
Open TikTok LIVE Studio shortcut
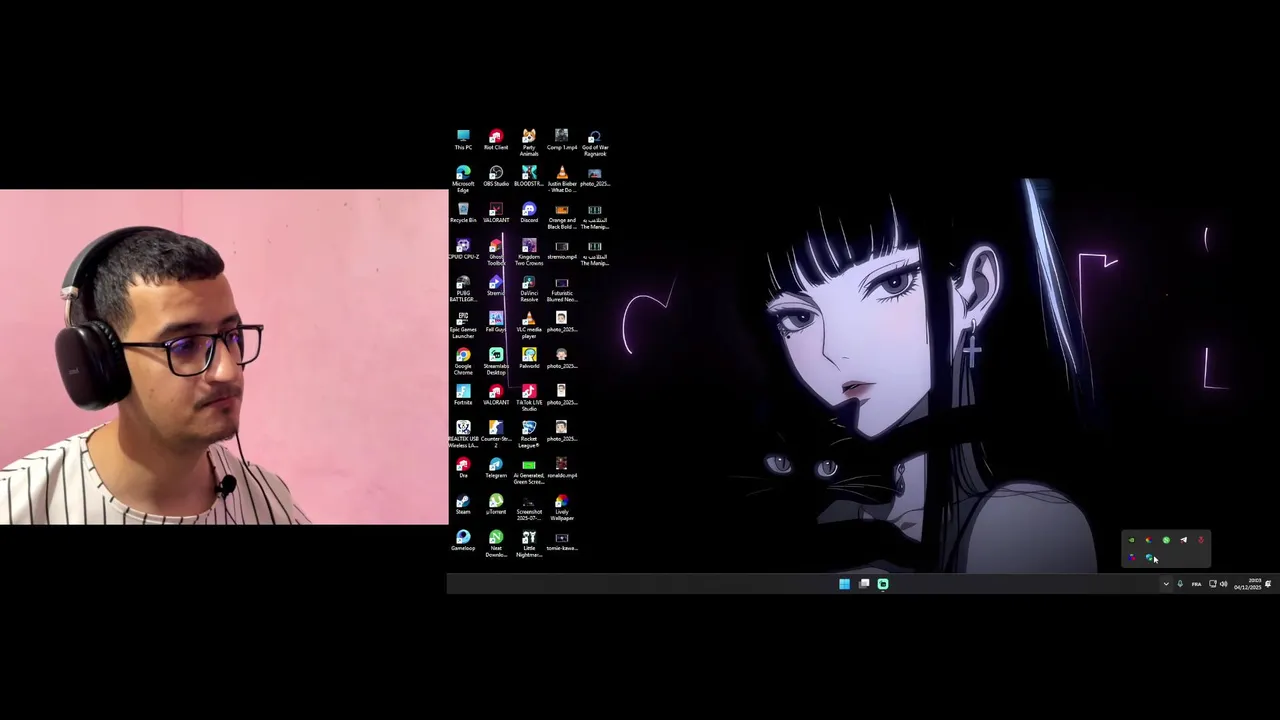click(529, 398)
